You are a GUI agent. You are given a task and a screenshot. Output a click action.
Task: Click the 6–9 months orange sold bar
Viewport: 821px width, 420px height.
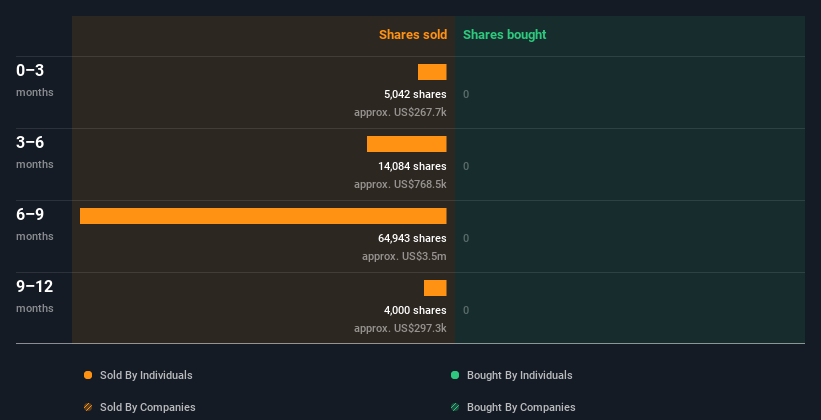(x=263, y=216)
